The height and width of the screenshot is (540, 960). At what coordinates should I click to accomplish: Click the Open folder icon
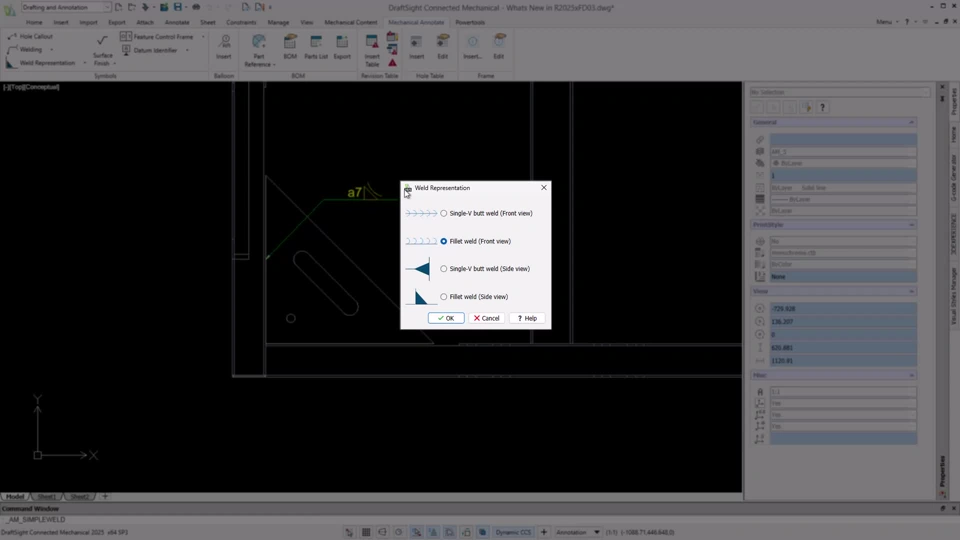(132, 7)
